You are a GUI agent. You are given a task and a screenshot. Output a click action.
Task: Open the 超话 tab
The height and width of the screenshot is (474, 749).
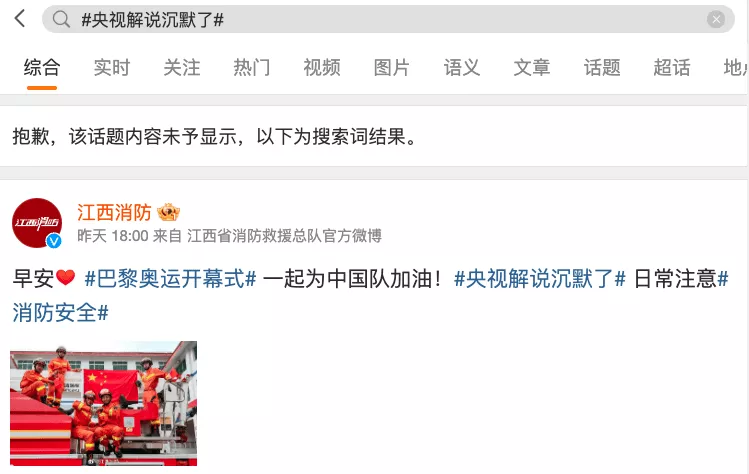point(672,68)
